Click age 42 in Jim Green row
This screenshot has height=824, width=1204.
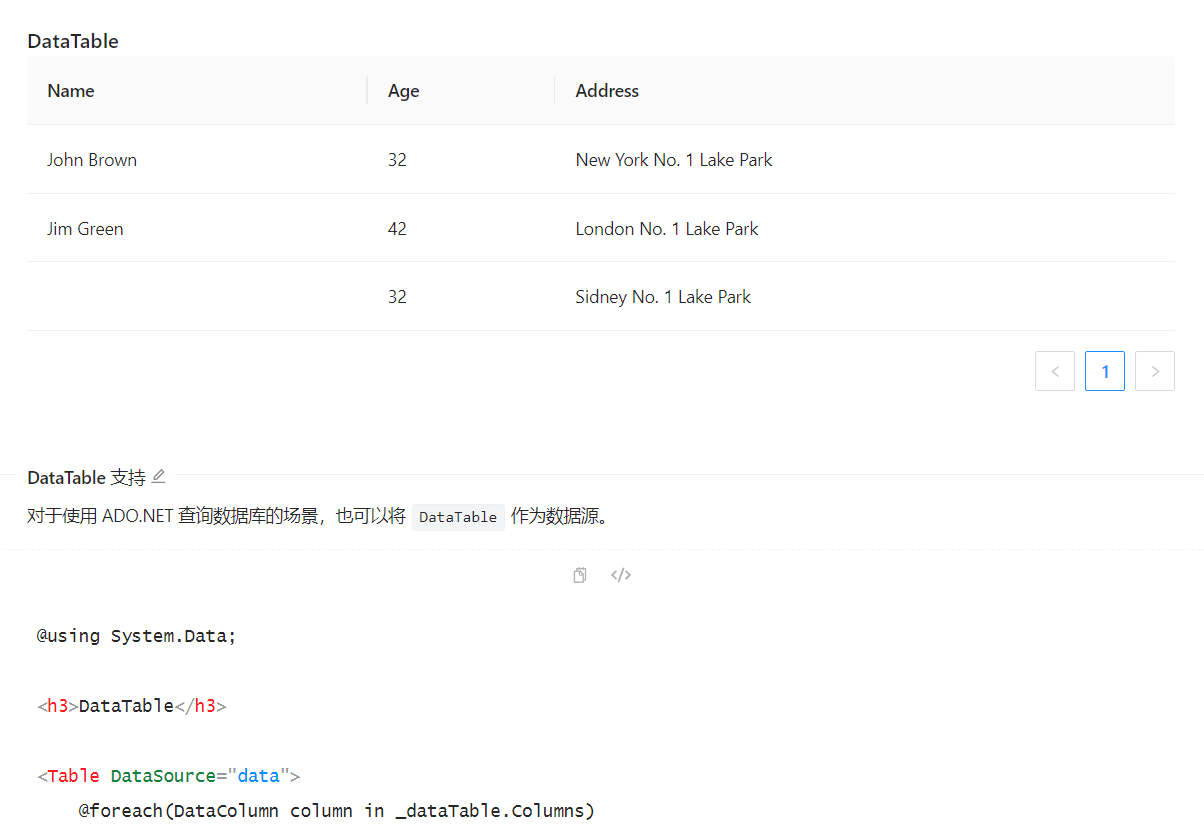point(461,229)
